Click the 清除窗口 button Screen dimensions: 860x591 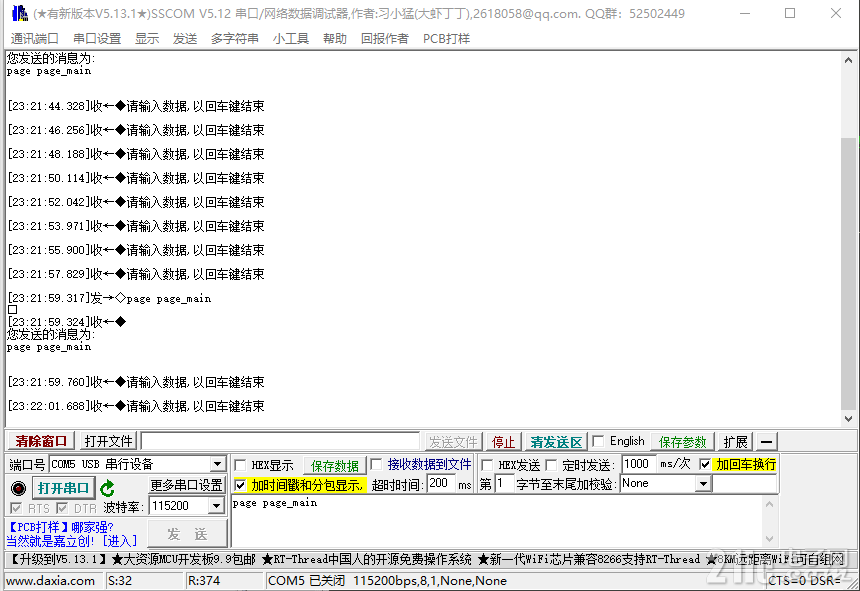pyautogui.click(x=41, y=441)
